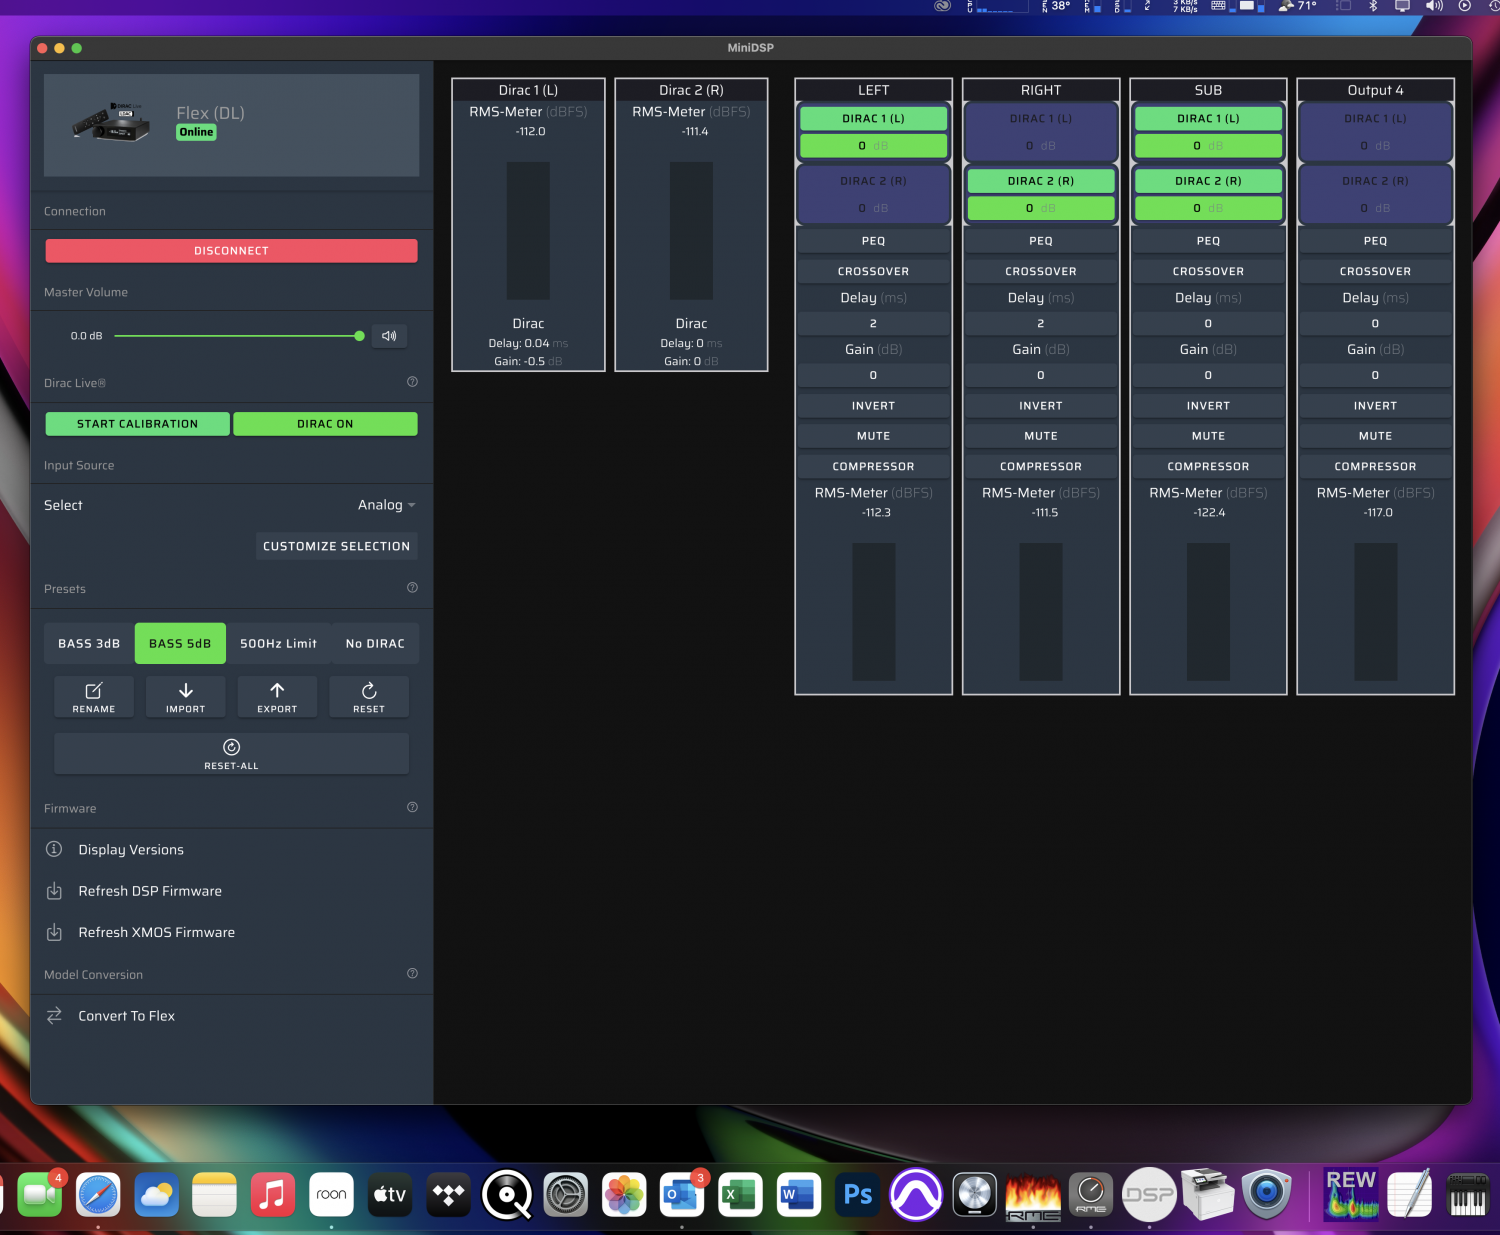
Task: Open the Analog input source dropdown
Action: coord(386,505)
